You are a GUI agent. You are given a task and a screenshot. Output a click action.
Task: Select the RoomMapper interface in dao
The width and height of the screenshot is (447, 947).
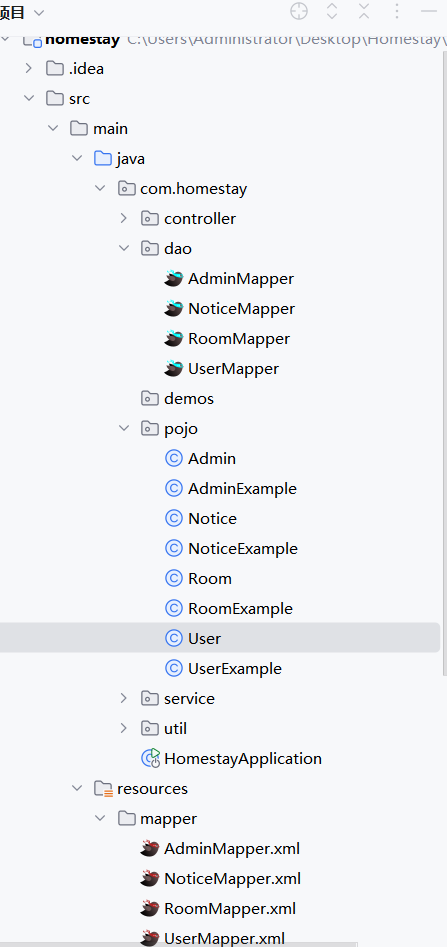click(239, 338)
